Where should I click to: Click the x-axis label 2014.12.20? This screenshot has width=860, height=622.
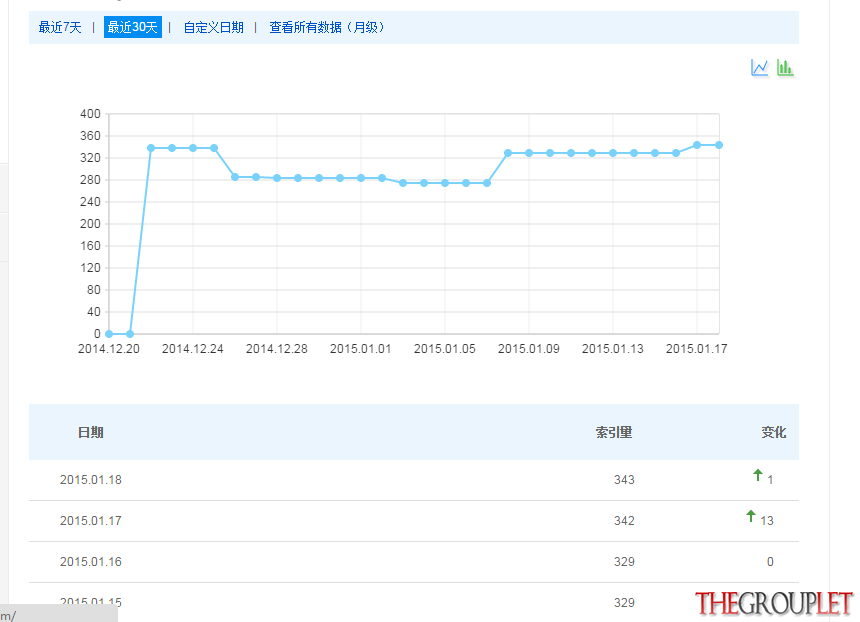109,349
